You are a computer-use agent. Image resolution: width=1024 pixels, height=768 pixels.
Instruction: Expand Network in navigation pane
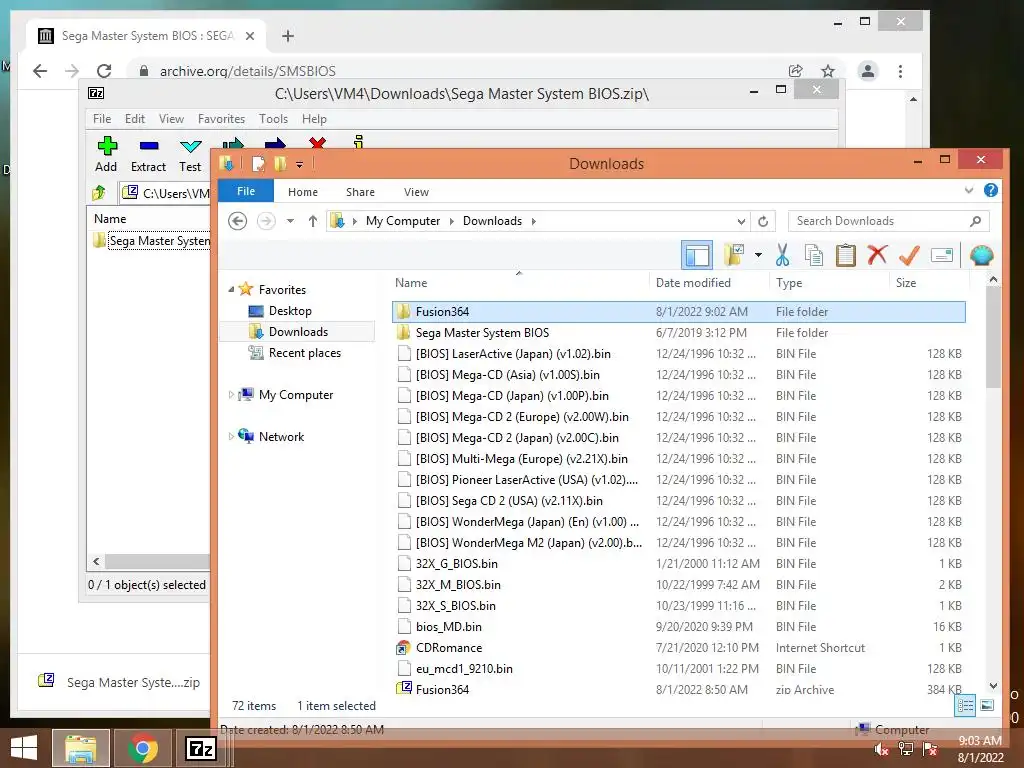tap(231, 436)
